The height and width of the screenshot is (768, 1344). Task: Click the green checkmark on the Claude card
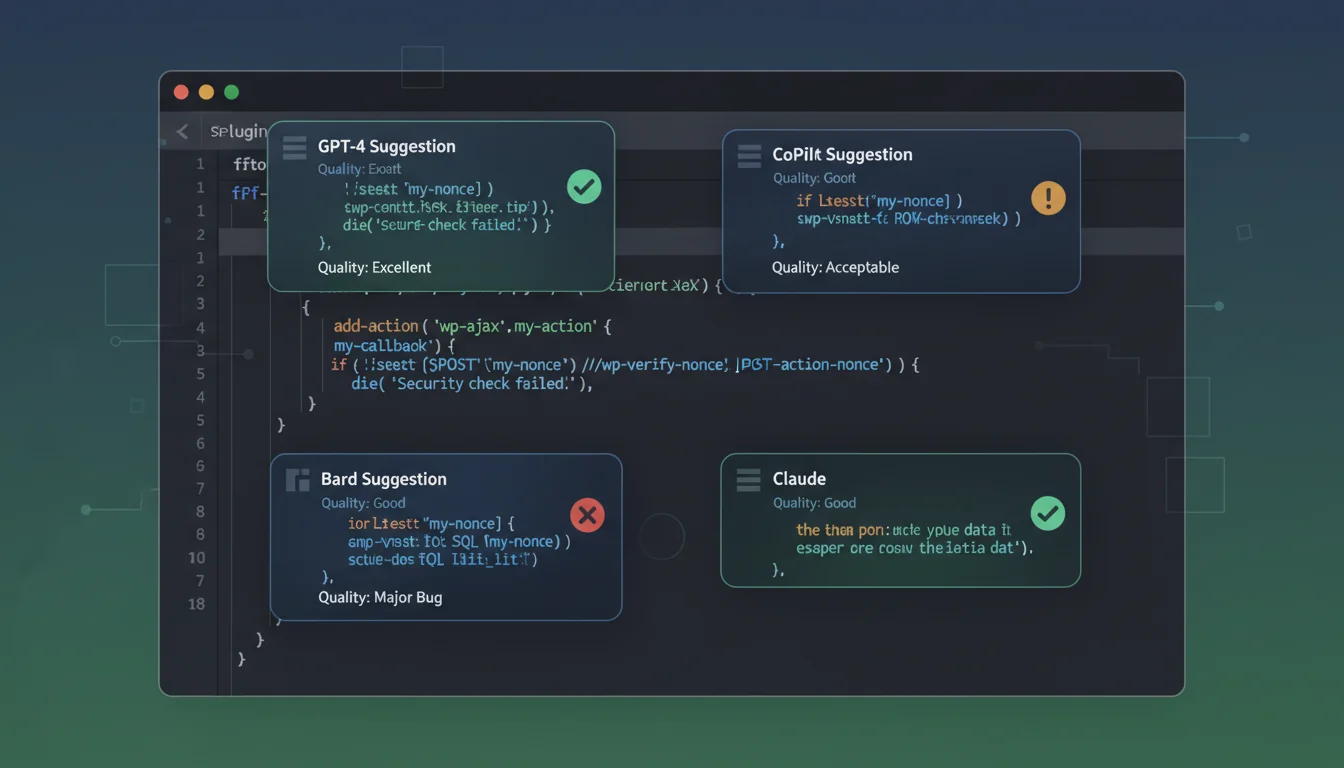(1048, 513)
